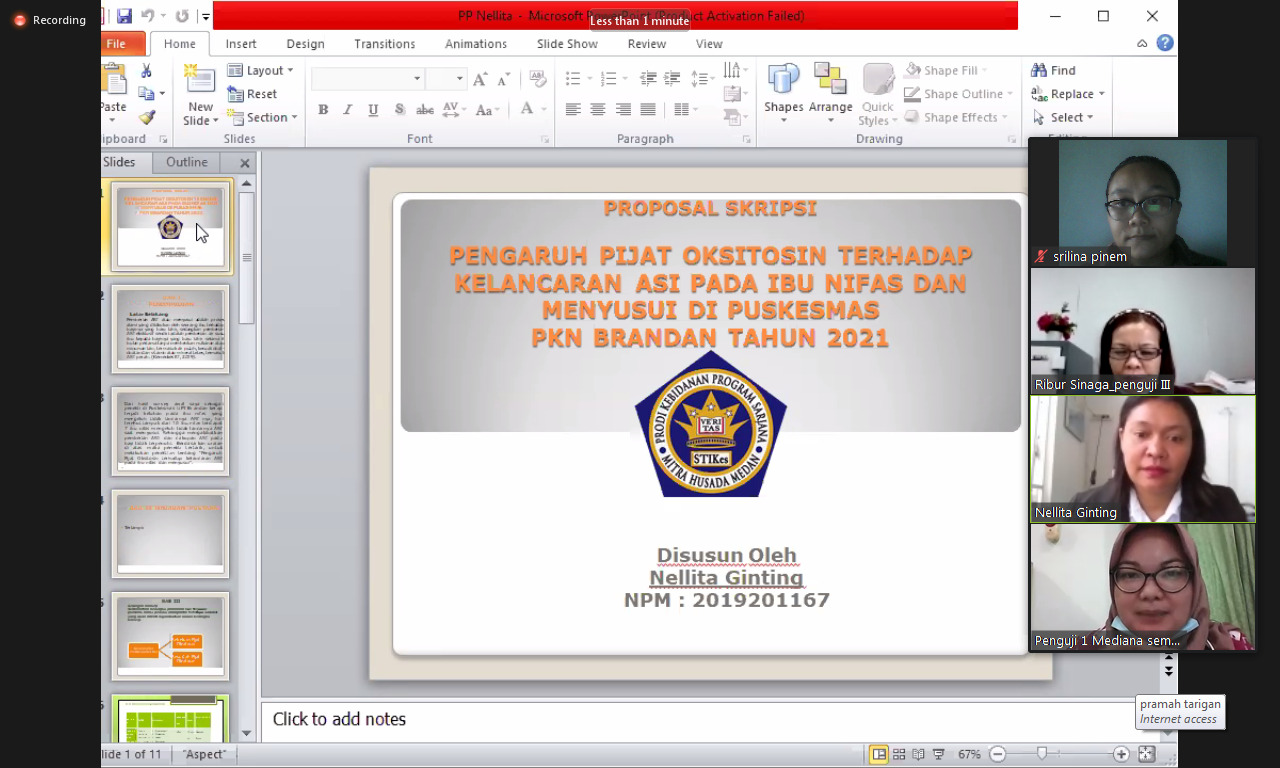Increase the font size
The image size is (1280, 768).
(480, 79)
